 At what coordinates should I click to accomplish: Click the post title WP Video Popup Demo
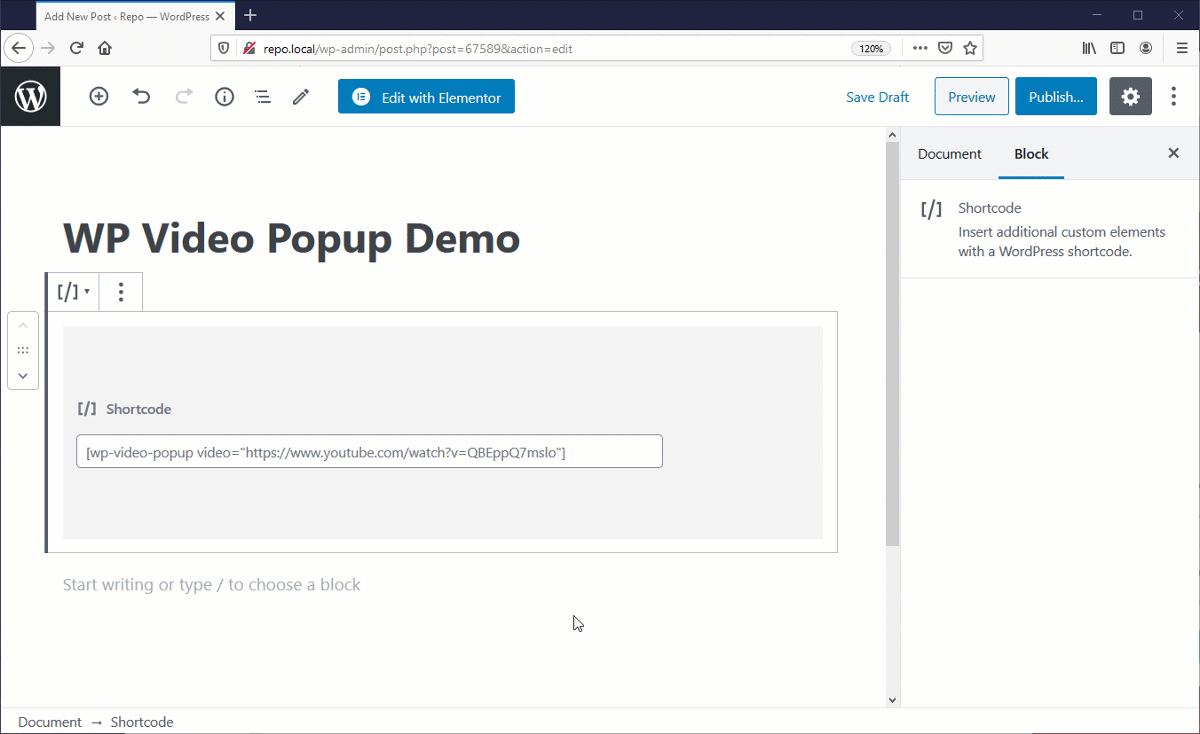point(291,239)
